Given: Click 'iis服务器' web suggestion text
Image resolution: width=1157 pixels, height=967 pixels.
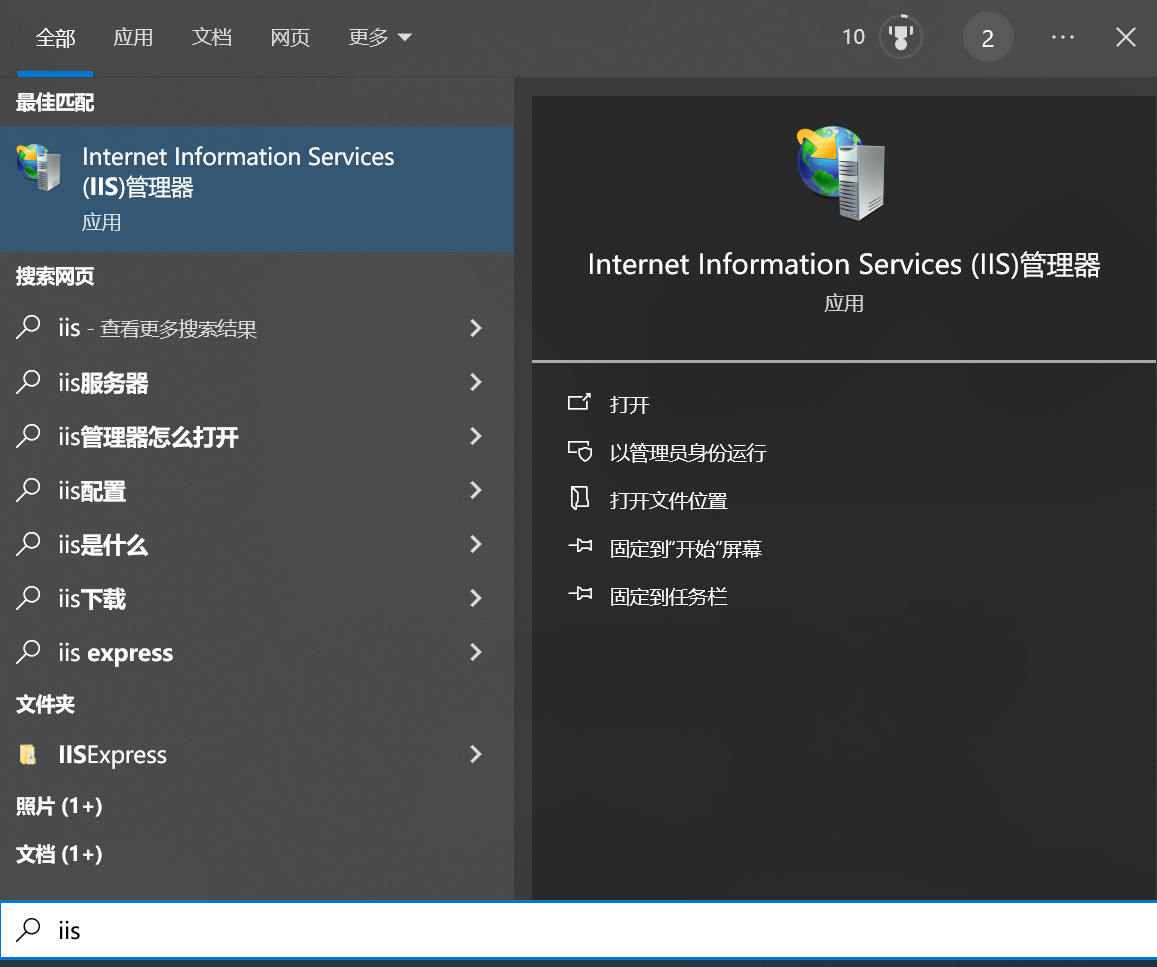Looking at the screenshot, I should click(103, 383).
